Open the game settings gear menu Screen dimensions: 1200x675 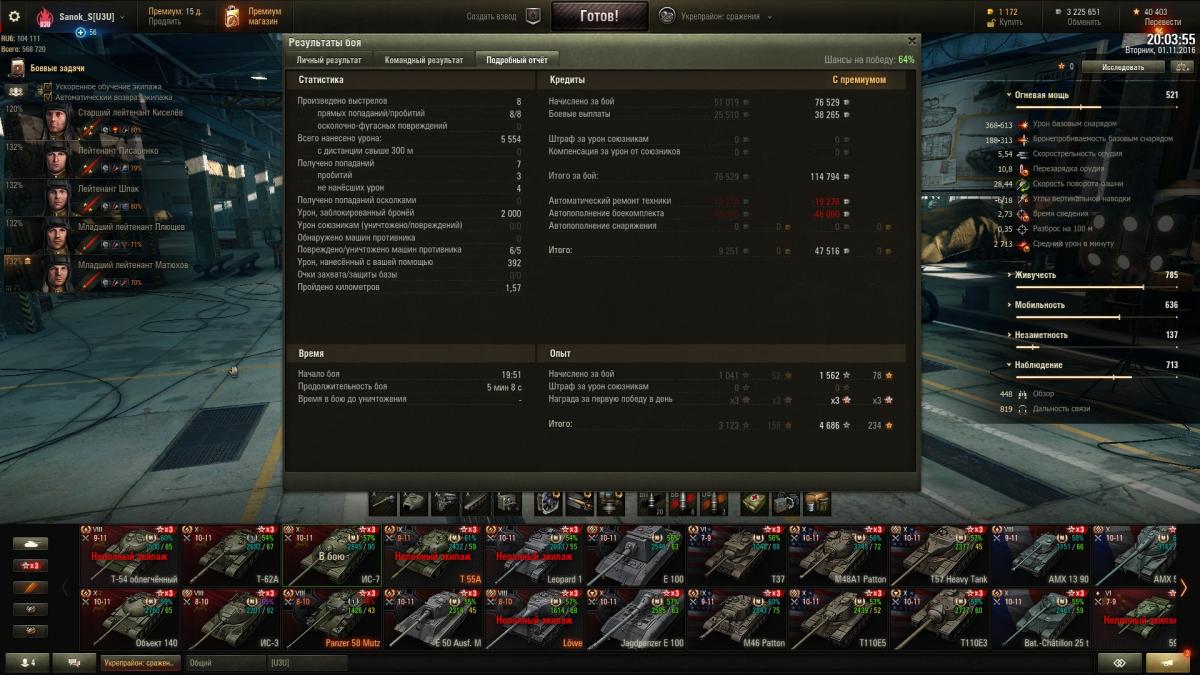tap(14, 16)
